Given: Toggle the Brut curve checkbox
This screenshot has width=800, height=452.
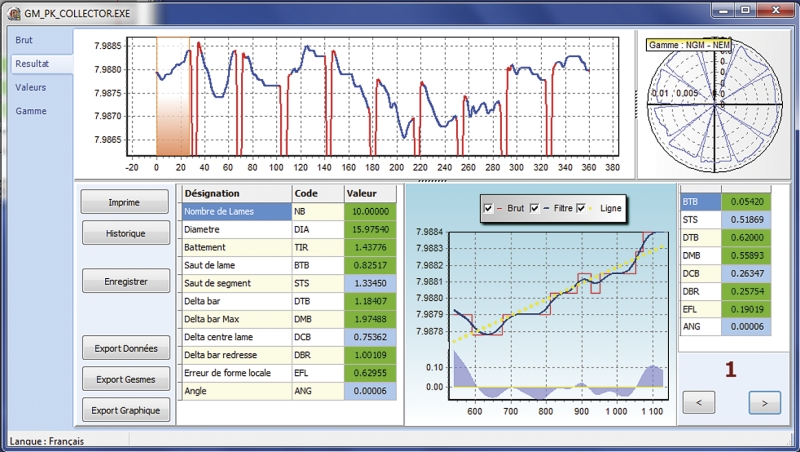Looking at the screenshot, I should 489,208.
